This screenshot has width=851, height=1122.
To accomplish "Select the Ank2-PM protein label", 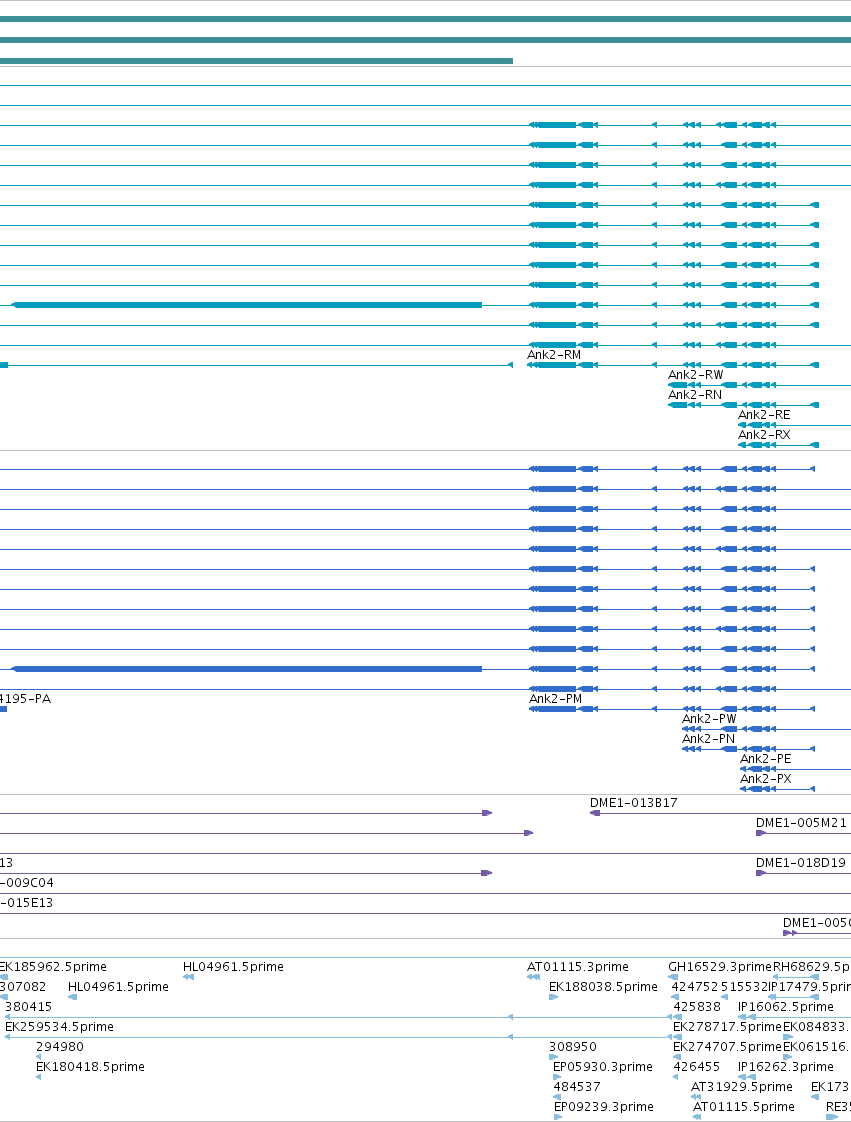I will (555, 699).
